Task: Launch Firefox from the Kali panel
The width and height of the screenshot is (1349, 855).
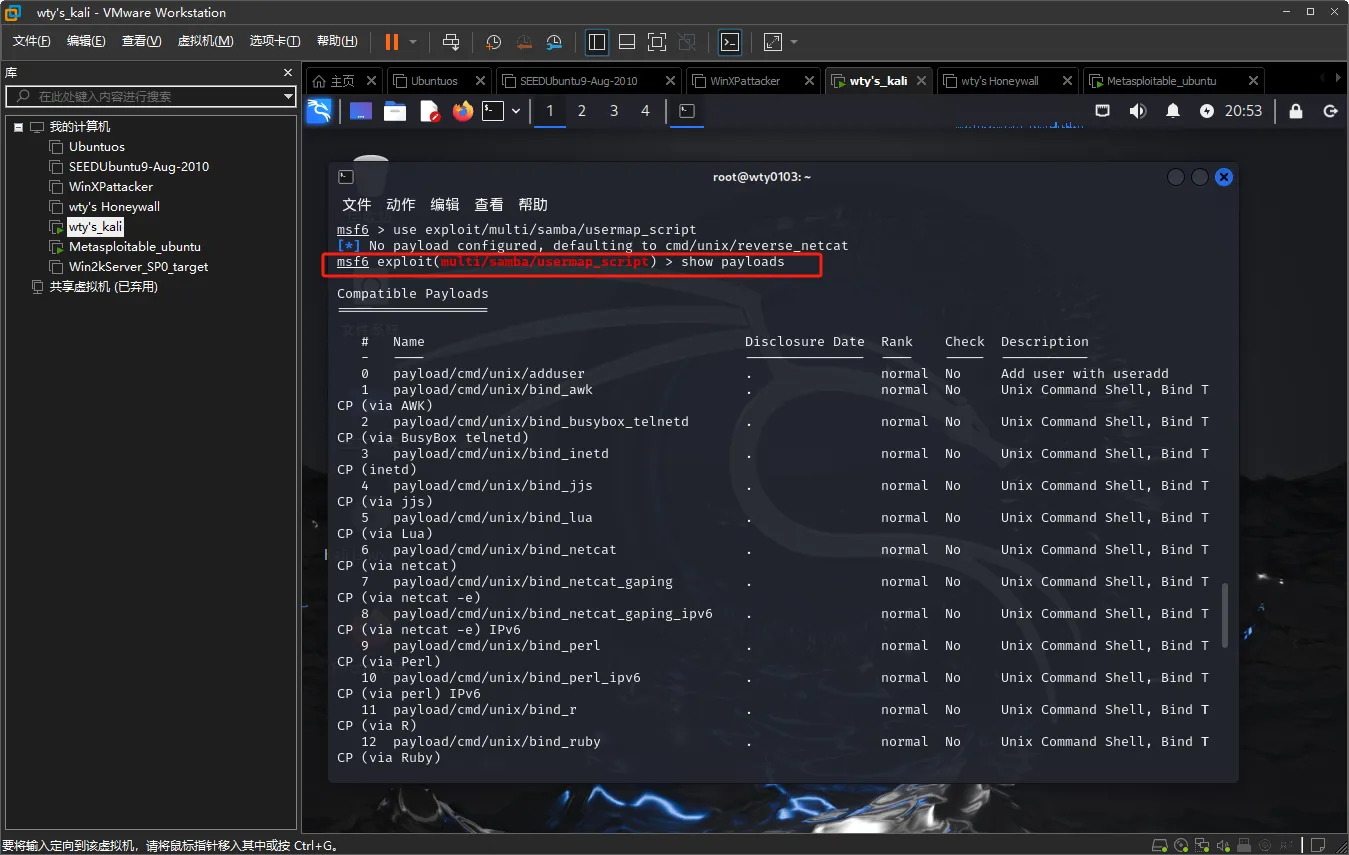Action: (x=462, y=111)
